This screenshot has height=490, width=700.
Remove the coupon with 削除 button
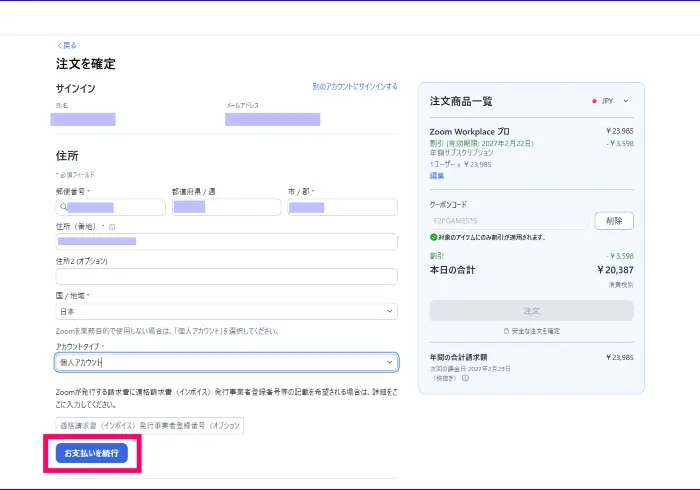point(614,221)
